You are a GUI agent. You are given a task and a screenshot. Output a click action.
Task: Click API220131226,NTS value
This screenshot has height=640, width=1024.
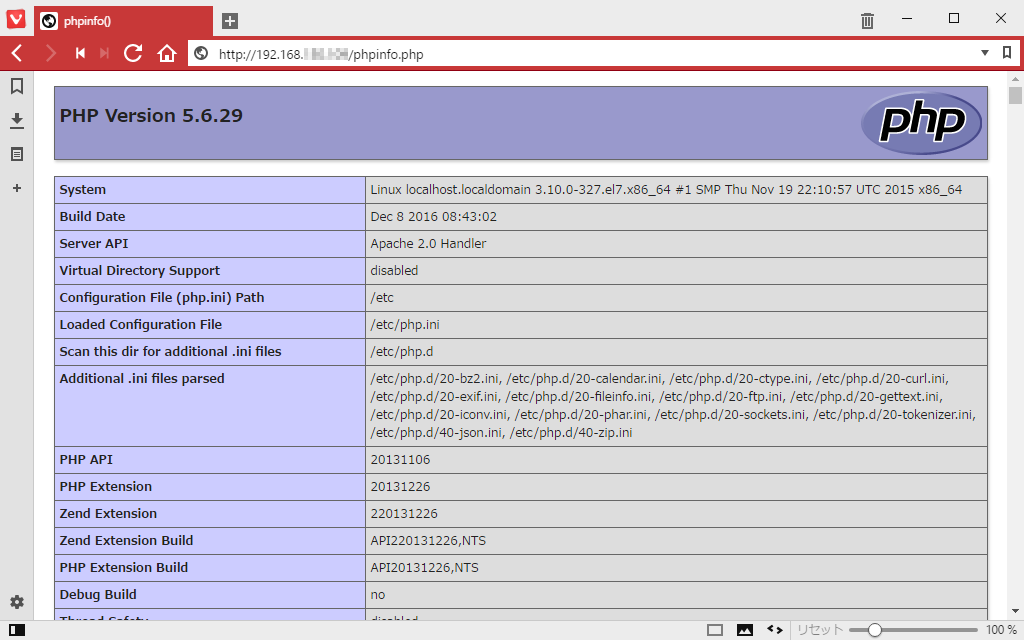click(x=428, y=541)
